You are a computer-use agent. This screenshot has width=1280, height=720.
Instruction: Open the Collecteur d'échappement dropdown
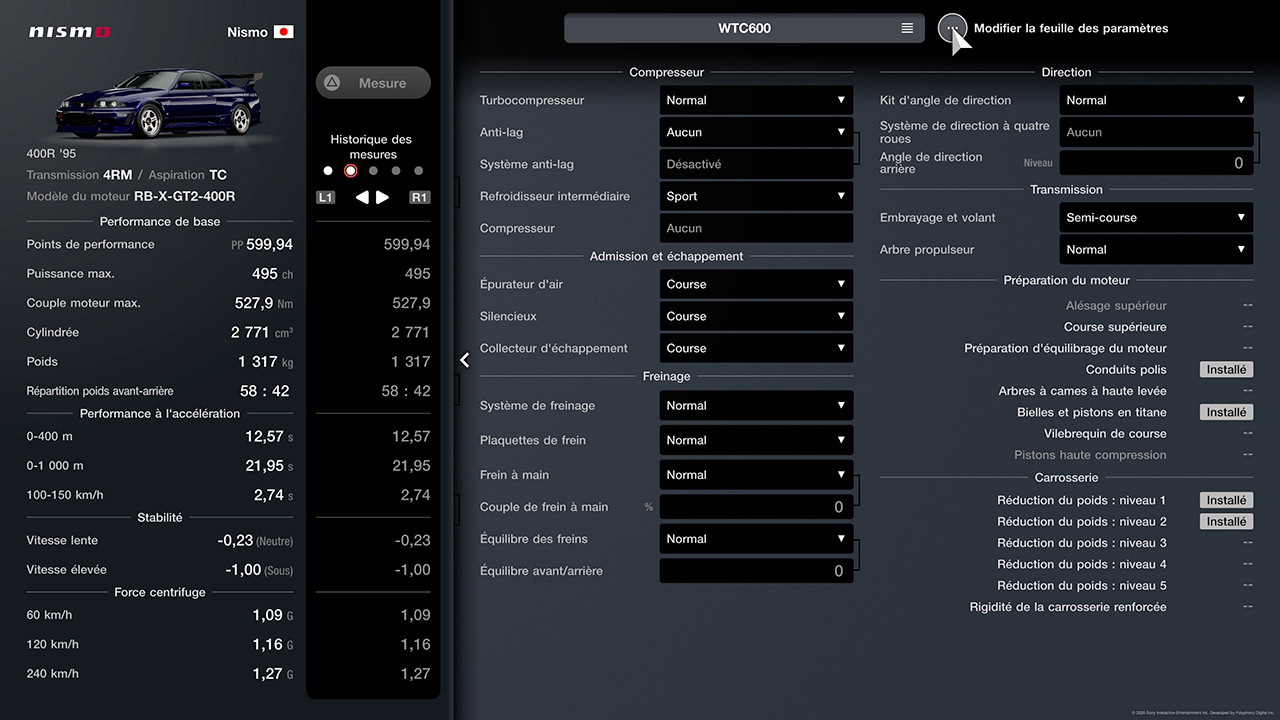(756, 348)
